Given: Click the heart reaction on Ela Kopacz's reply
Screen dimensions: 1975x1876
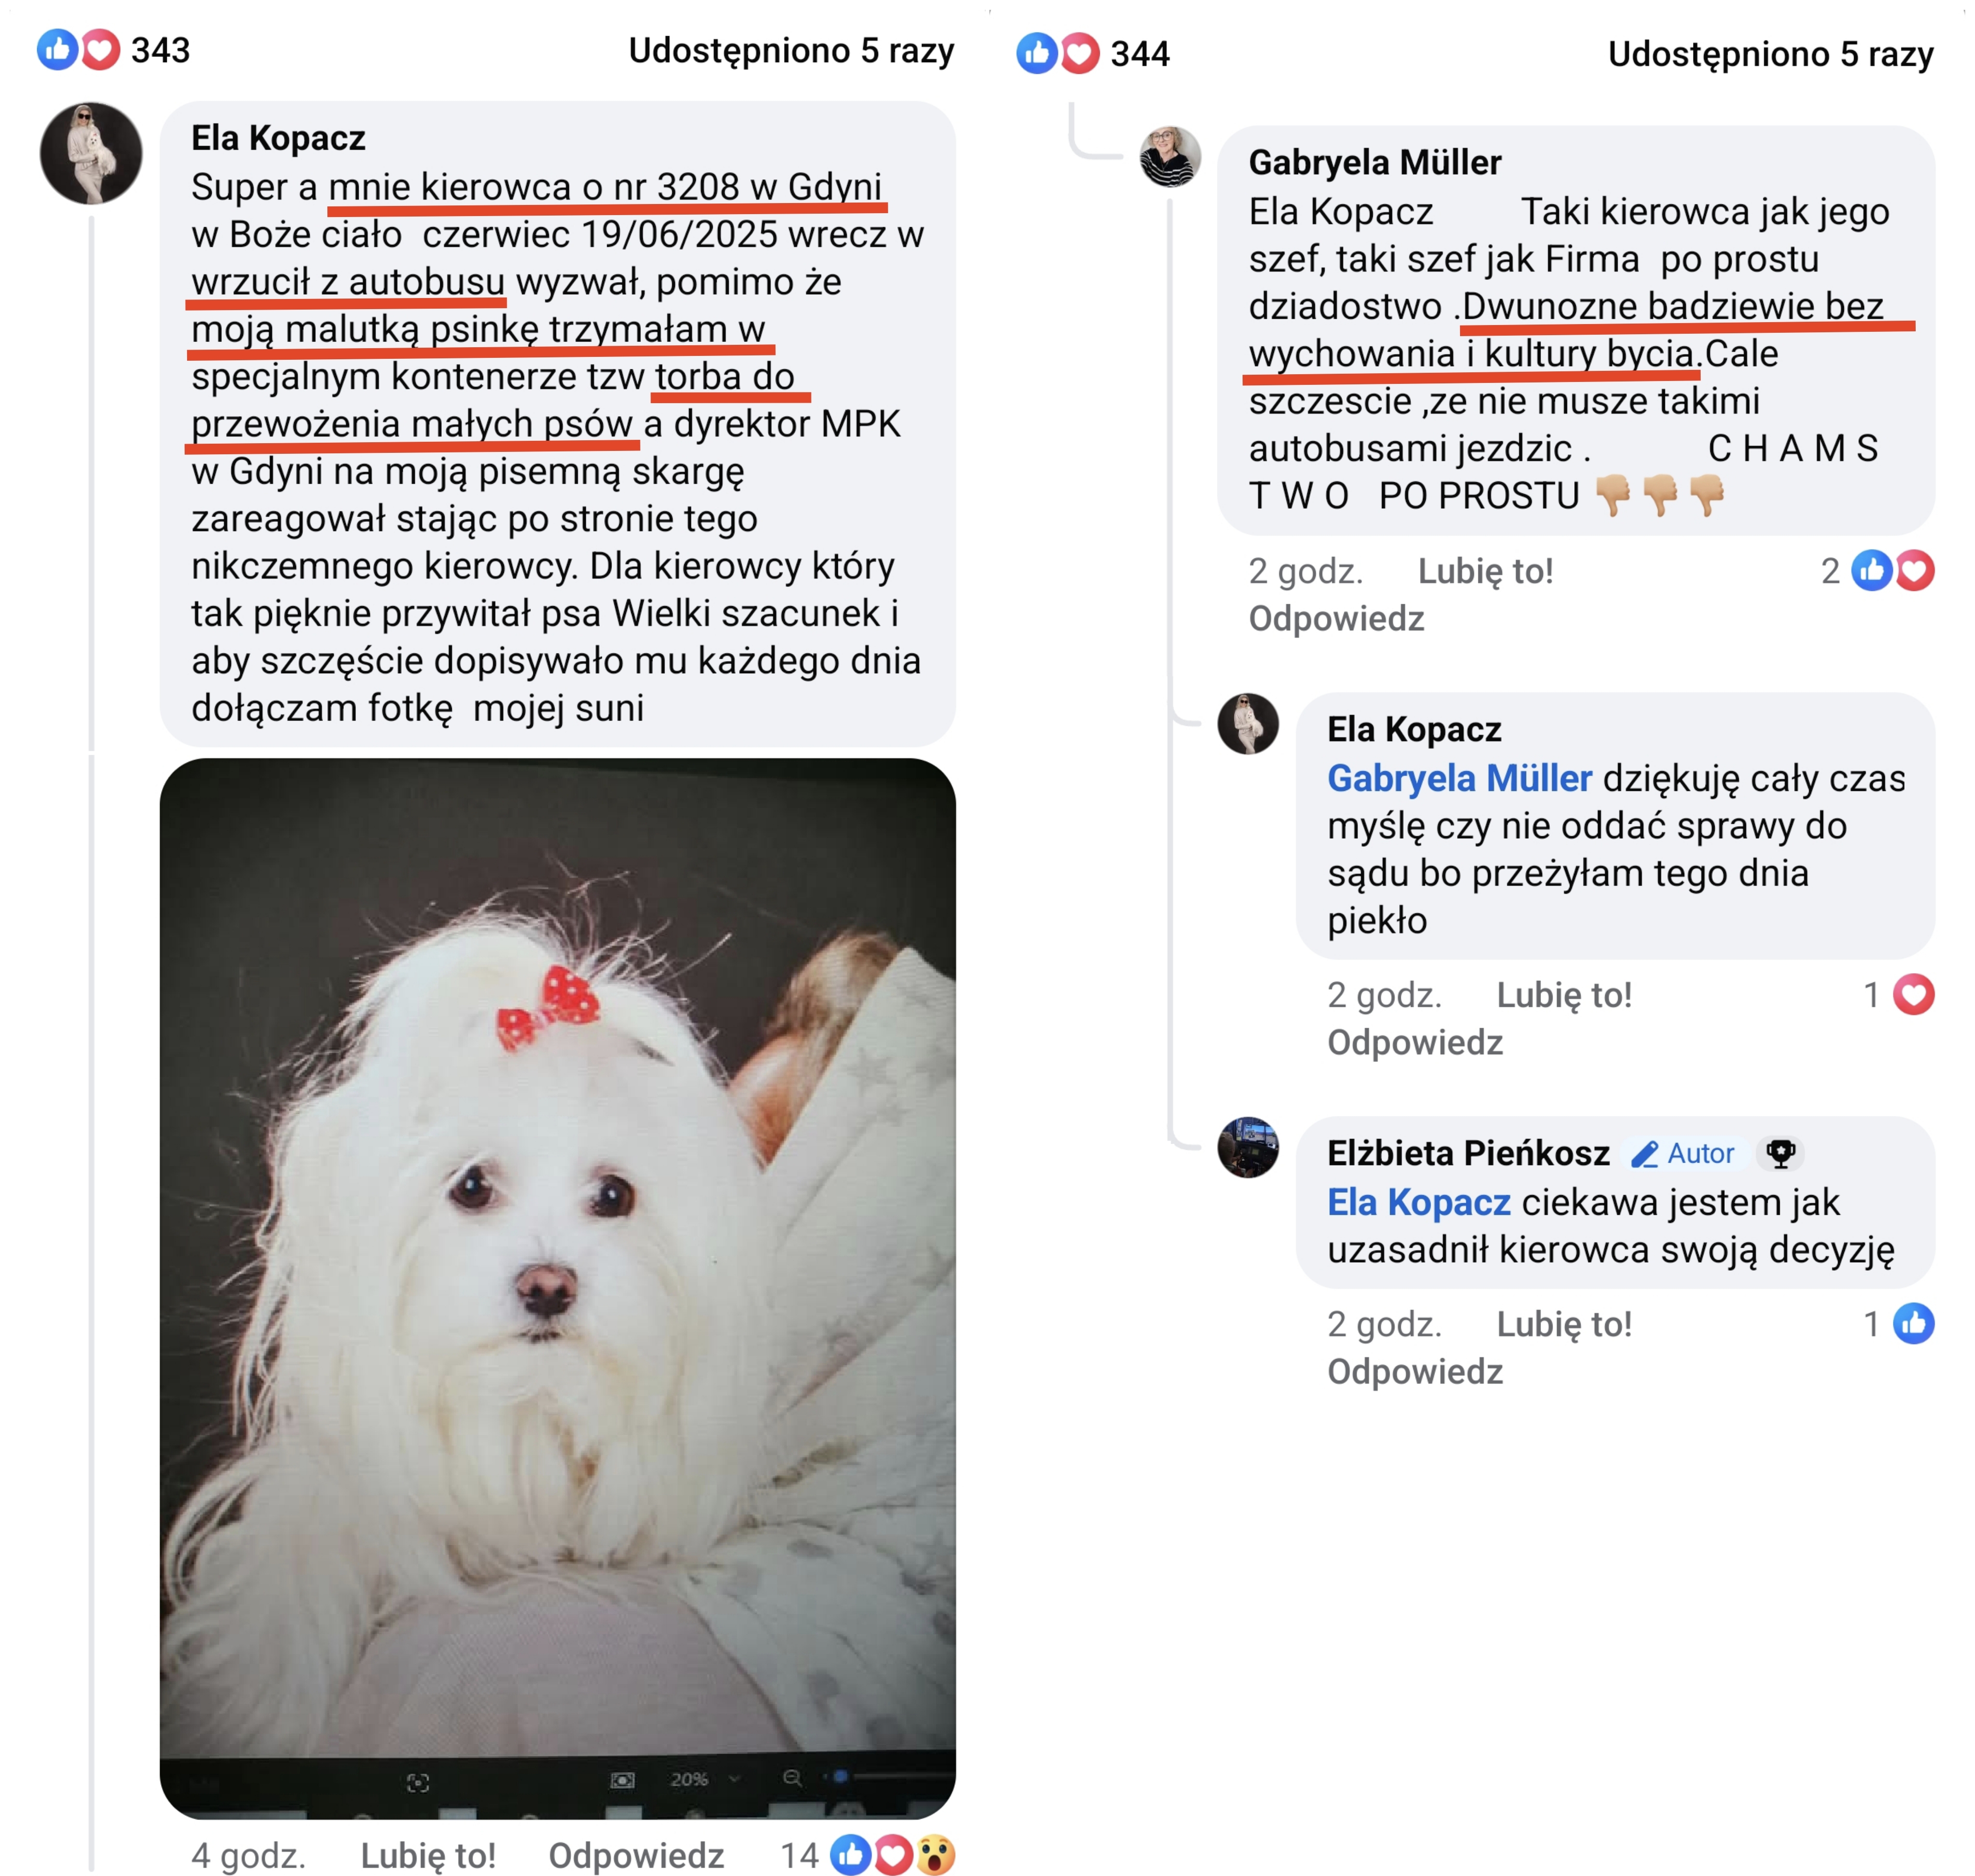Looking at the screenshot, I should (1912, 995).
